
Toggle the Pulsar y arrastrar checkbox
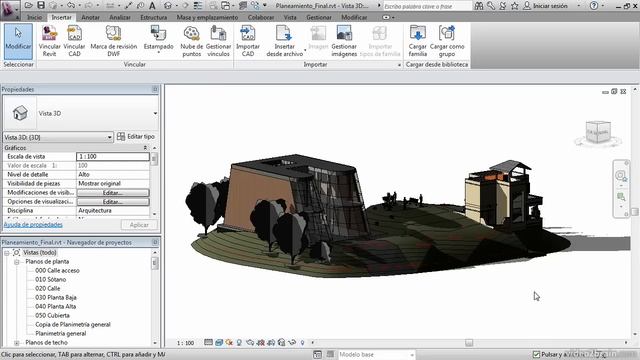536,354
